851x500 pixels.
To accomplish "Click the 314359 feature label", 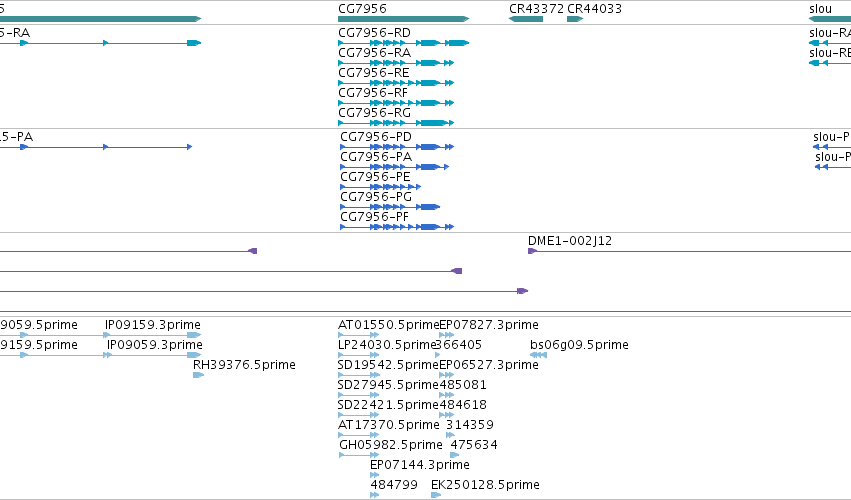I will [470, 425].
